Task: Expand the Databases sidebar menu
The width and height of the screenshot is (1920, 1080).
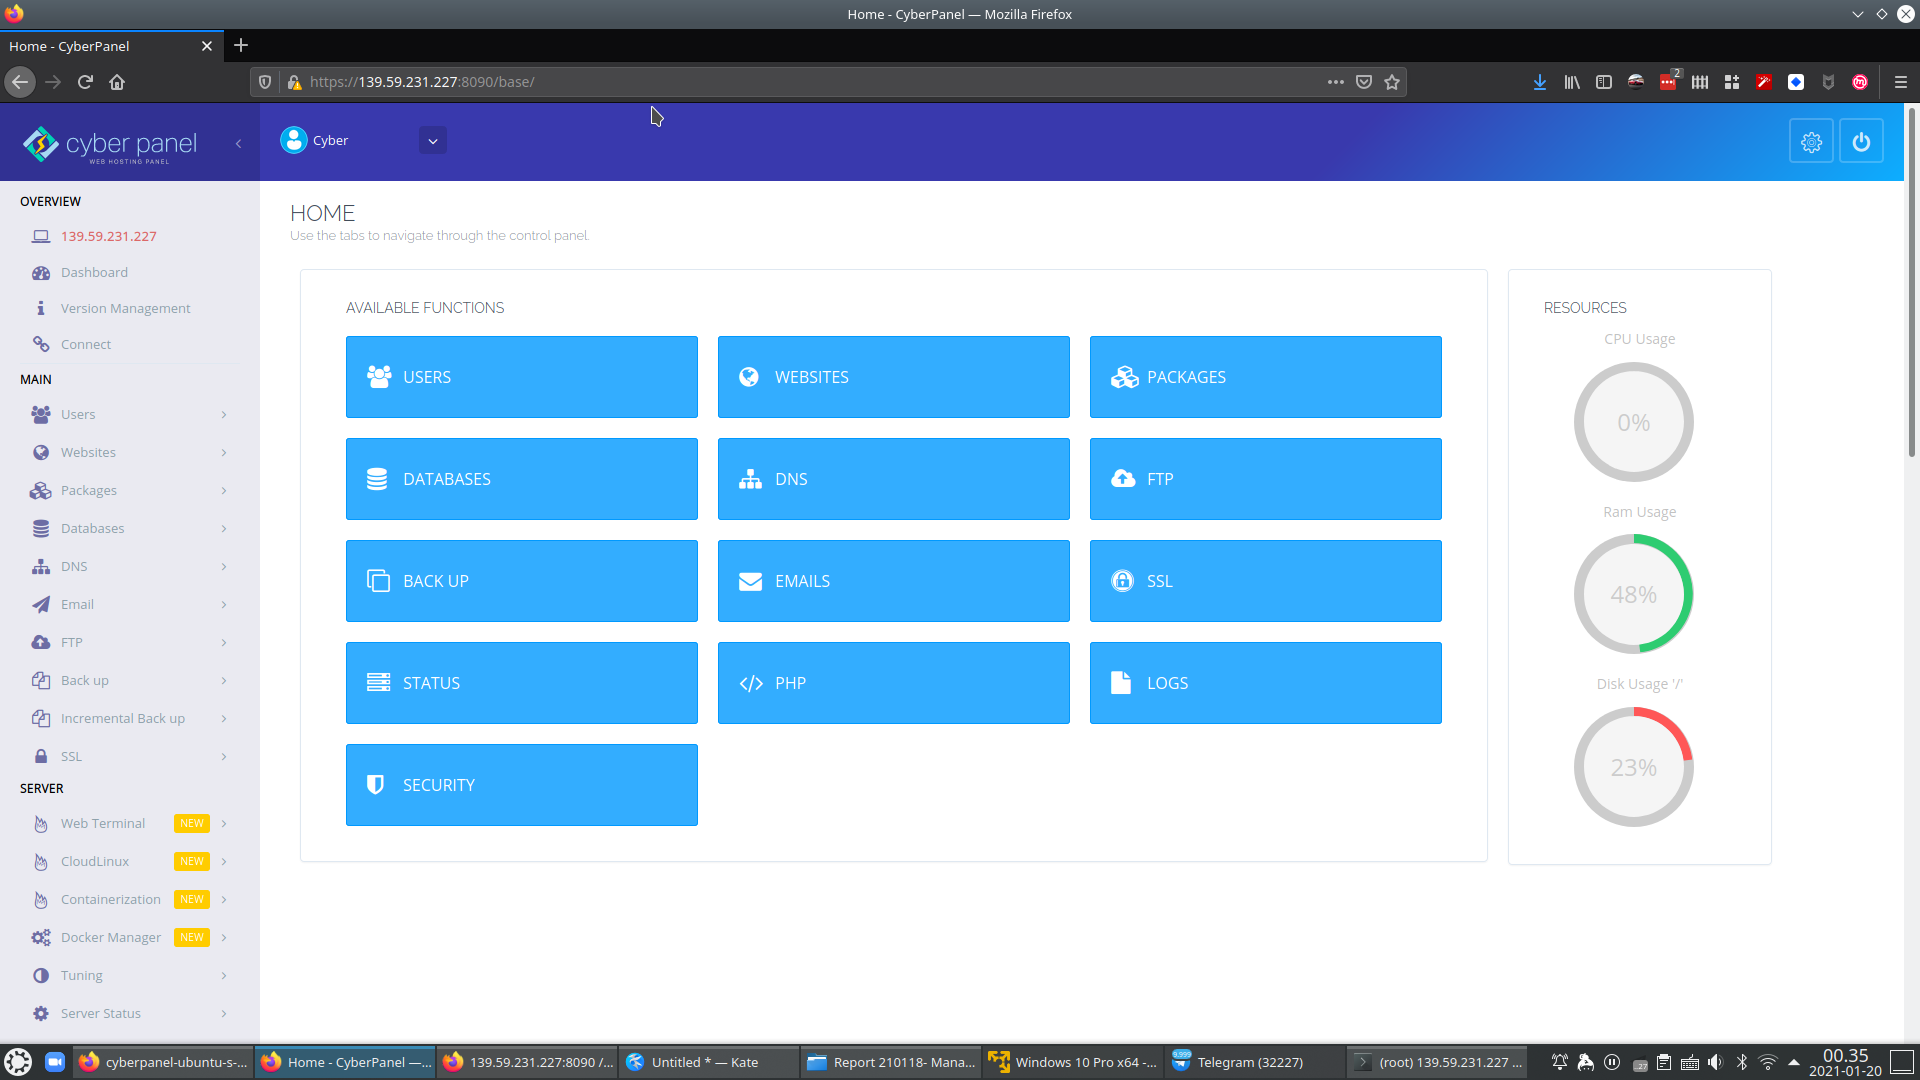Action: [130, 528]
